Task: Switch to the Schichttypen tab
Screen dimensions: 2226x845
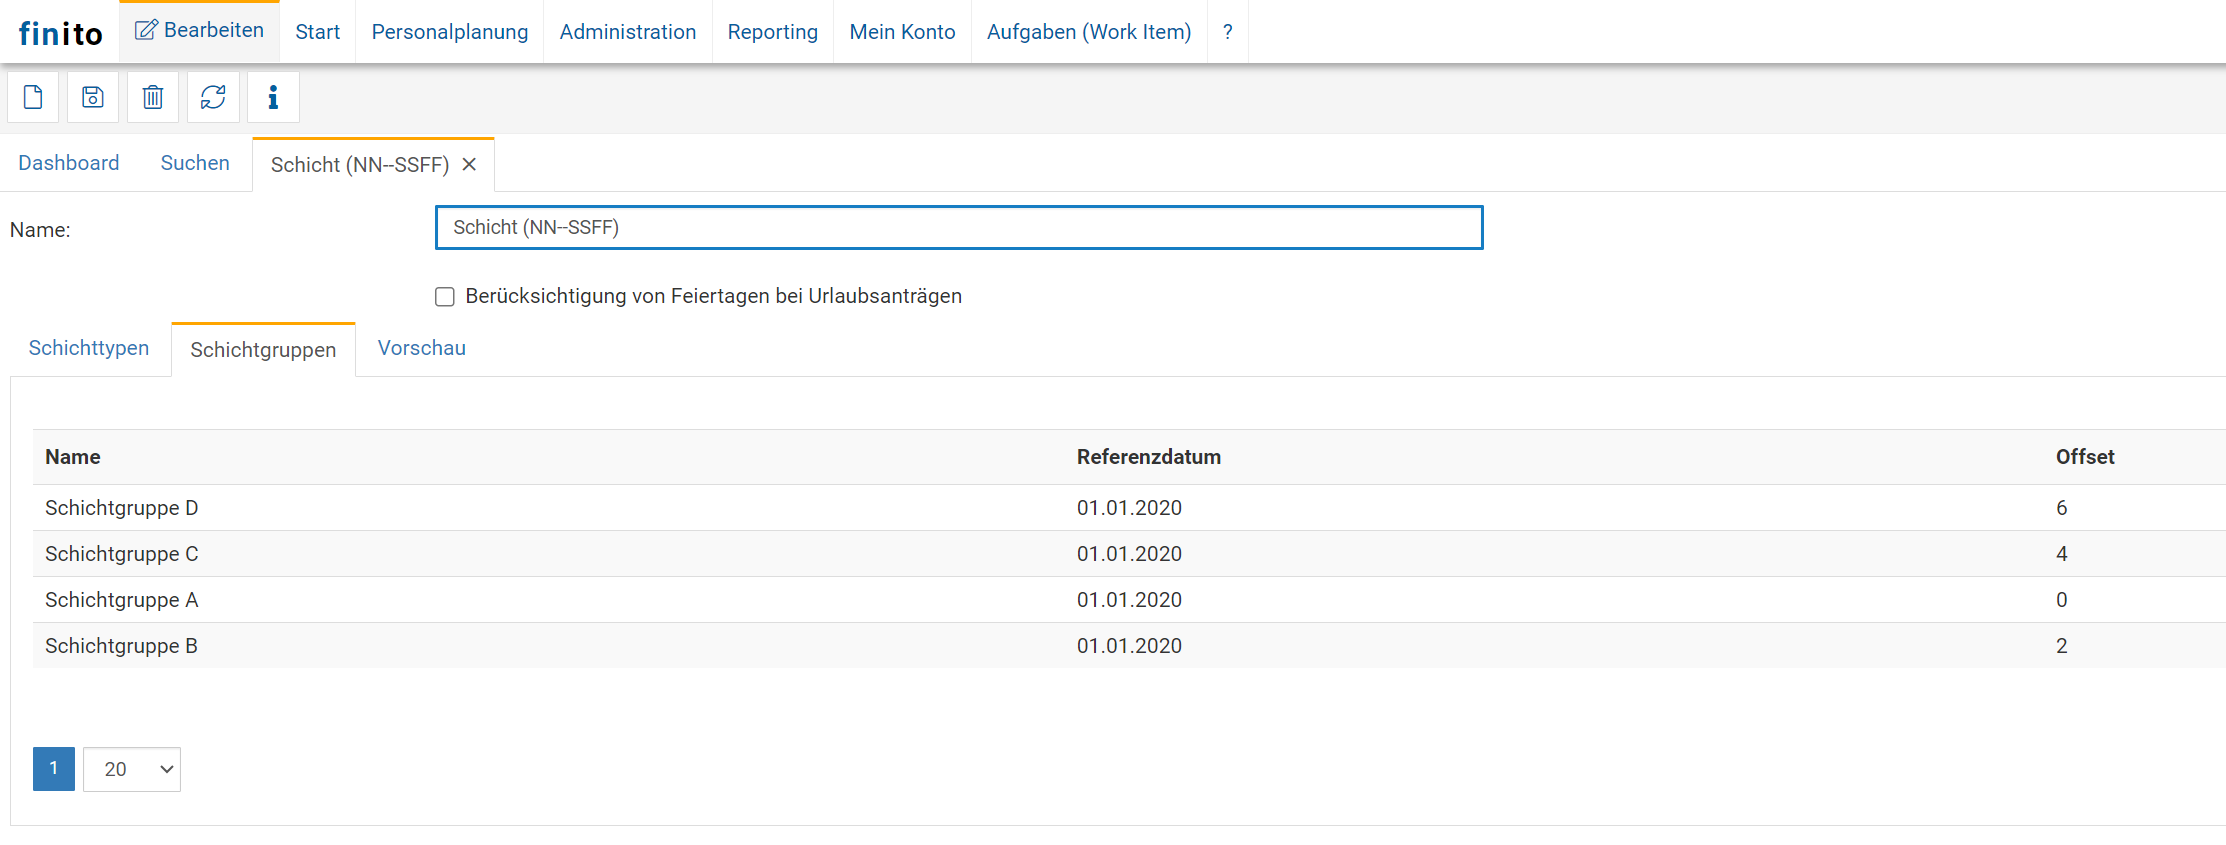Action: click(x=89, y=348)
